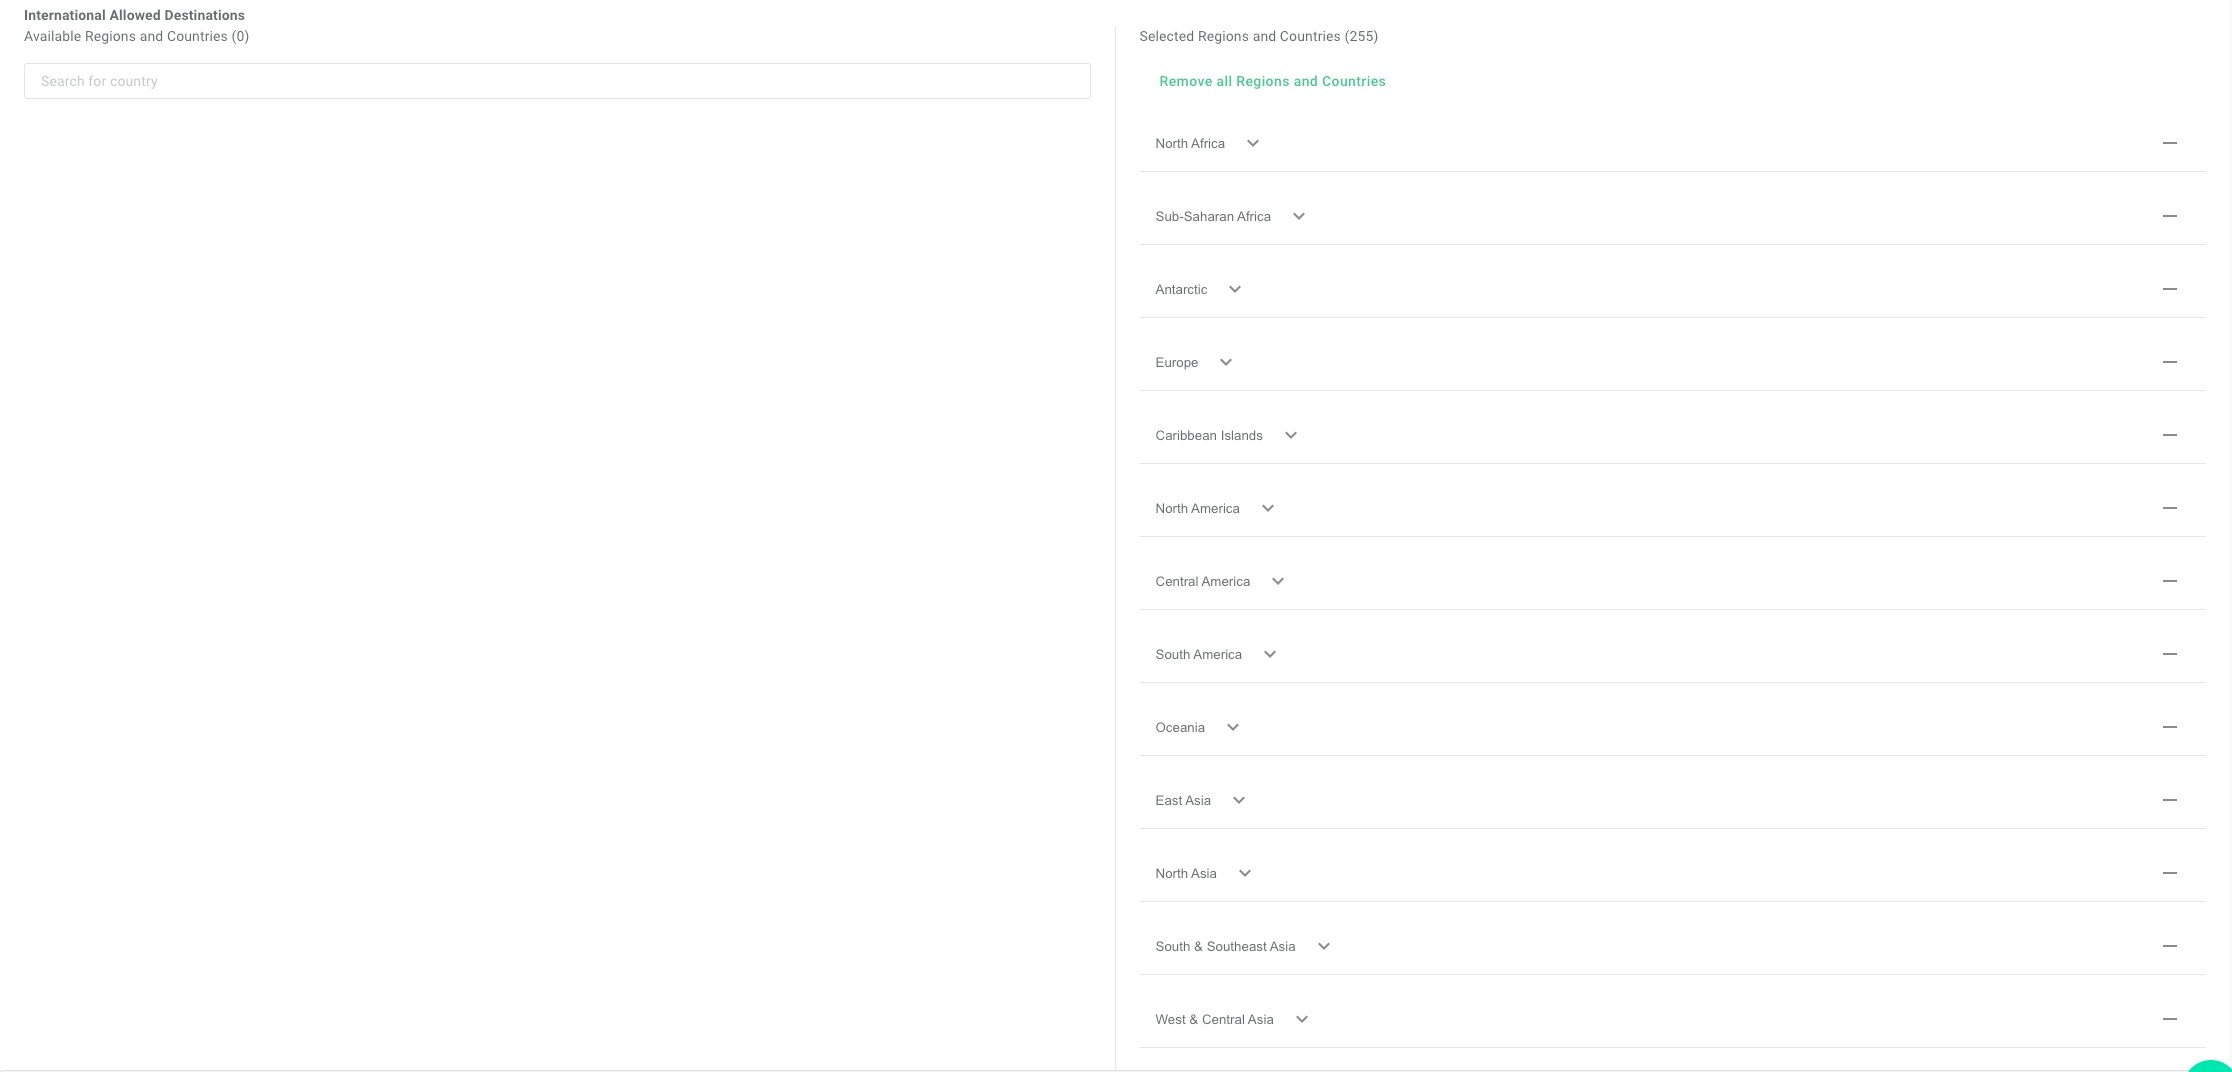The image size is (2232, 1072).
Task: Expand West & Central Asia chevron
Action: (1301, 1019)
